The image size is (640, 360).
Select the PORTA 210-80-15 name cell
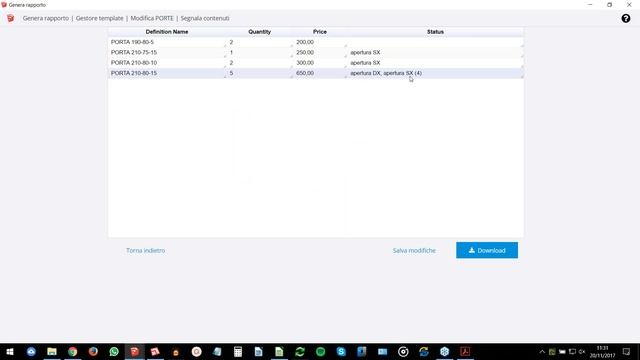167,73
